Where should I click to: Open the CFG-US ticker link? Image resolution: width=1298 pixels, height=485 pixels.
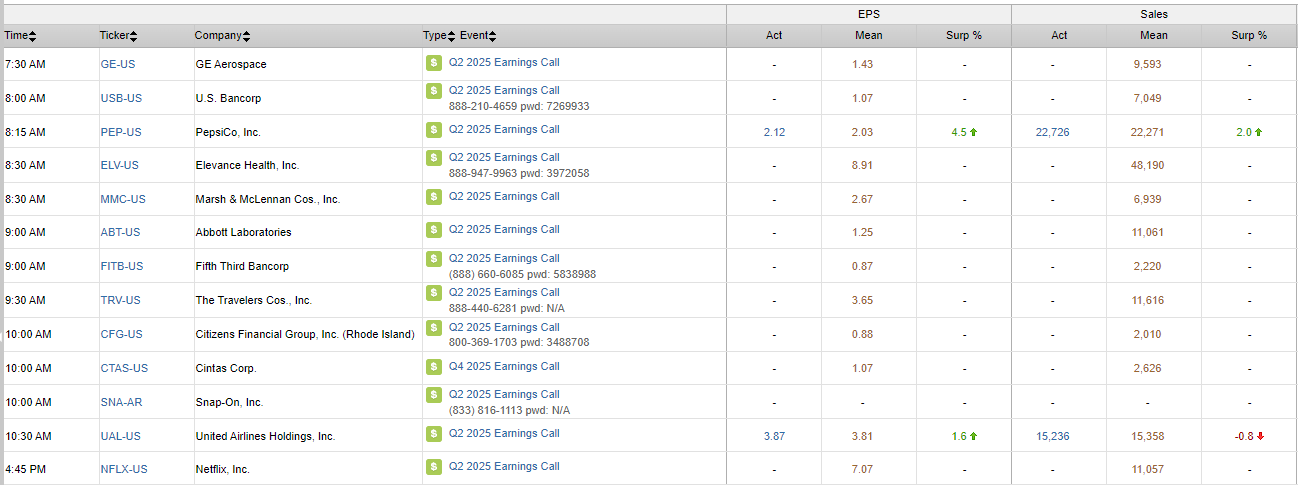[122, 335]
